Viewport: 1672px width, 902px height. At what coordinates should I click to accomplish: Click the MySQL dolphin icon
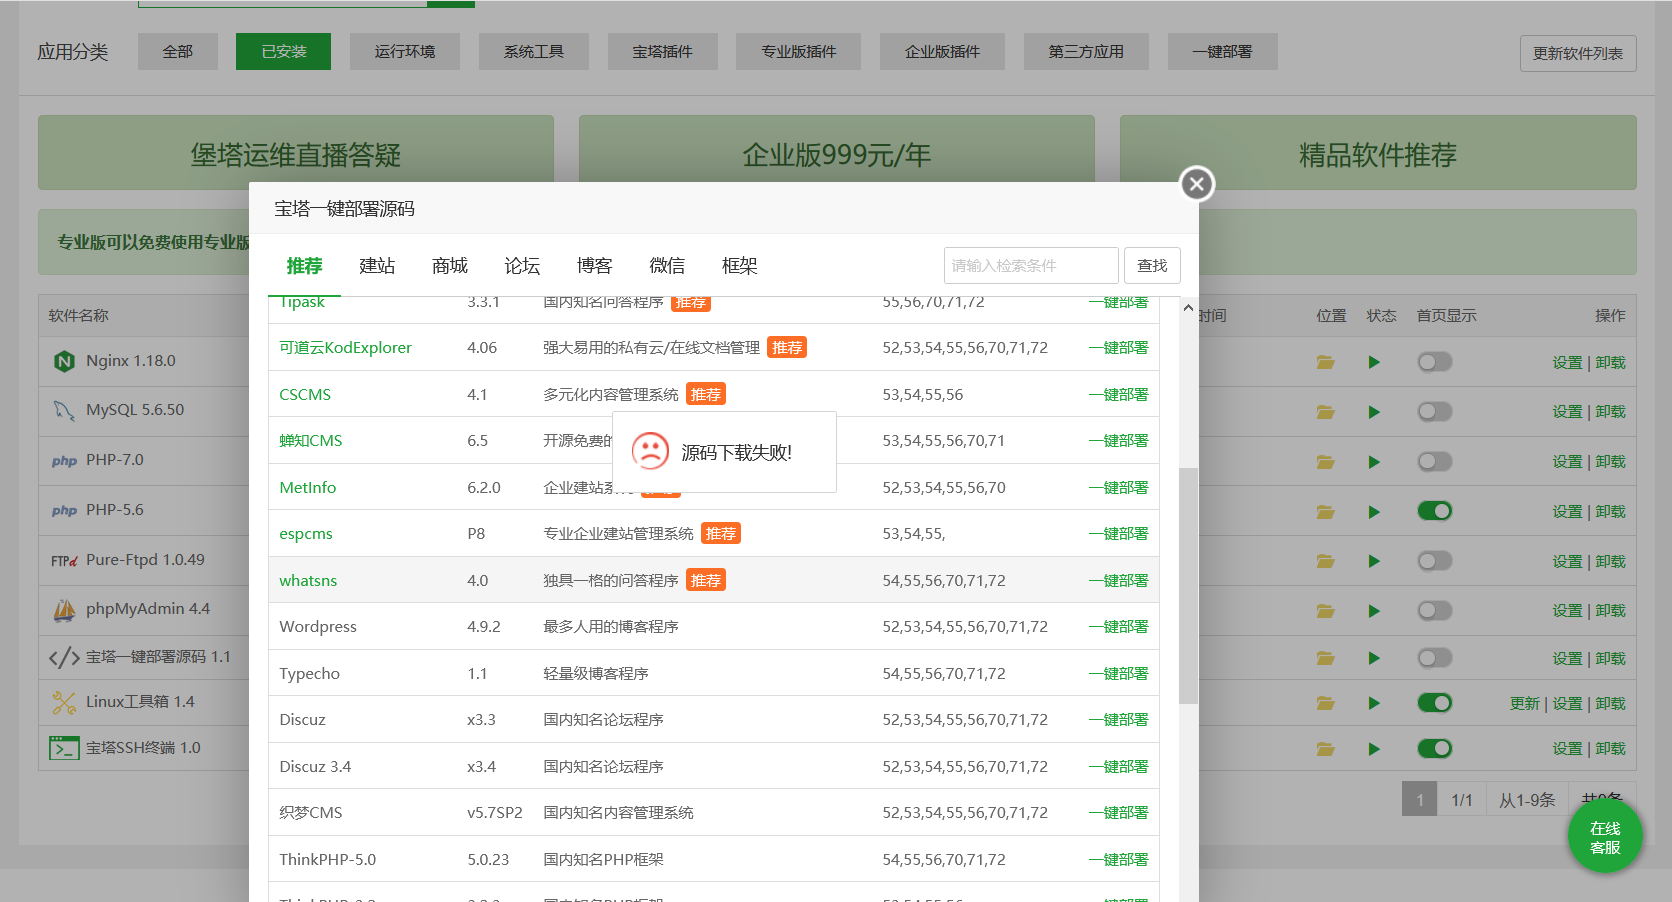[x=64, y=410]
